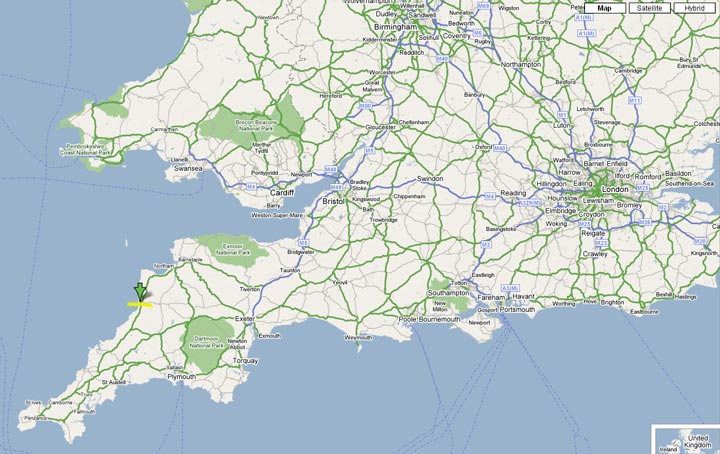Click the Cardiff city label

pyautogui.click(x=282, y=193)
